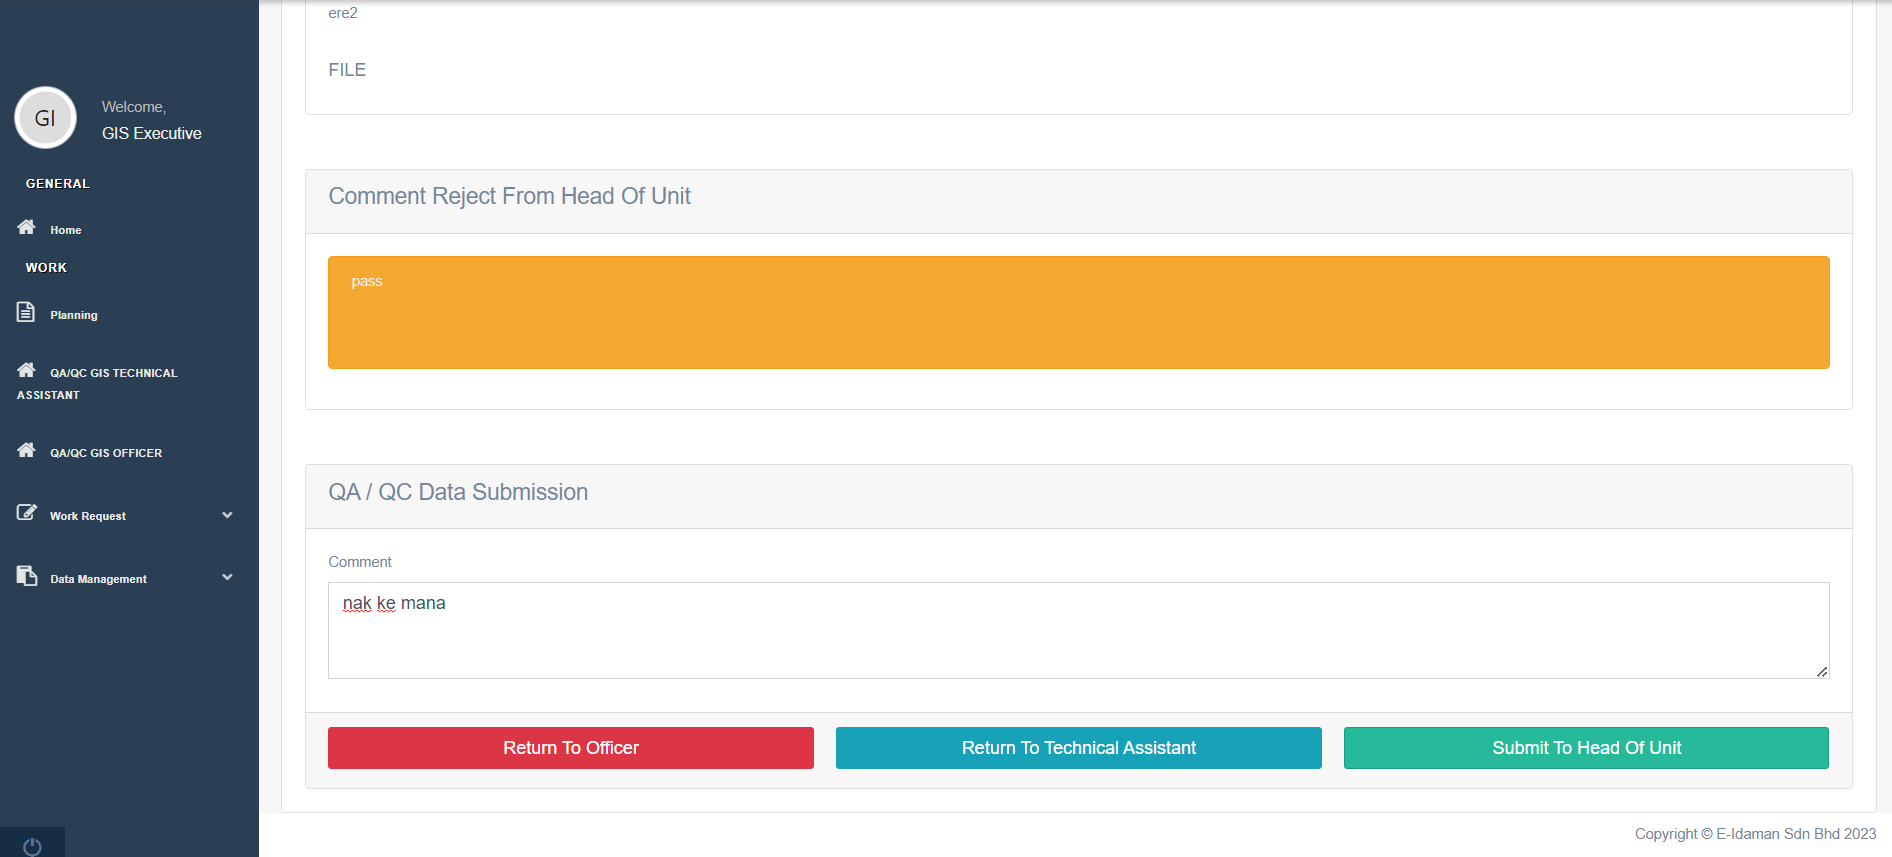Image resolution: width=1892 pixels, height=857 pixels.
Task: Expand the Data Management chevron
Action: pos(227,578)
